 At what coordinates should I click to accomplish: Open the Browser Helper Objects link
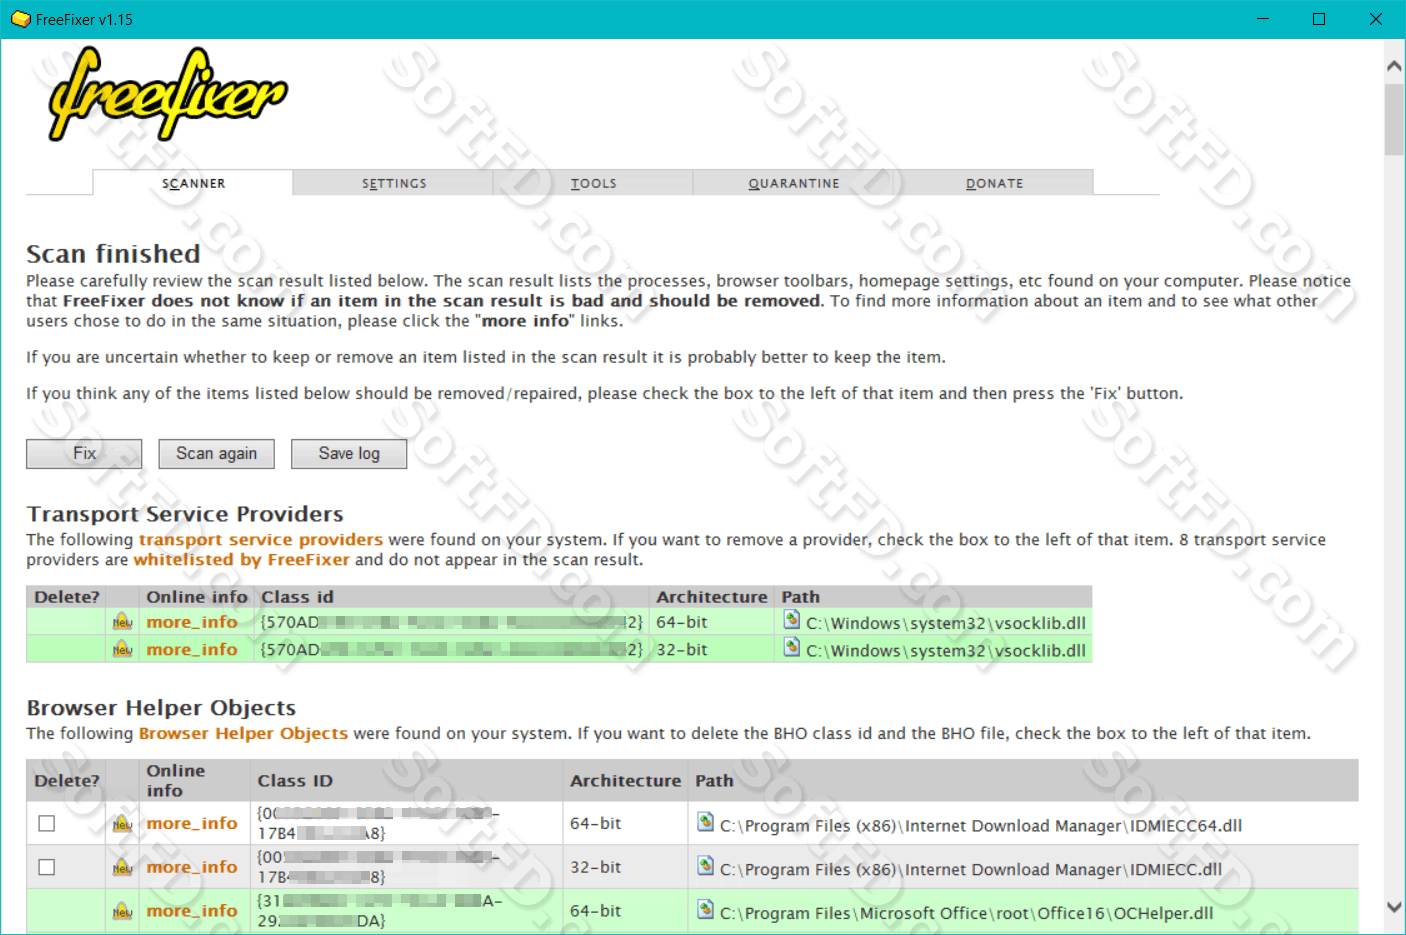coord(243,734)
